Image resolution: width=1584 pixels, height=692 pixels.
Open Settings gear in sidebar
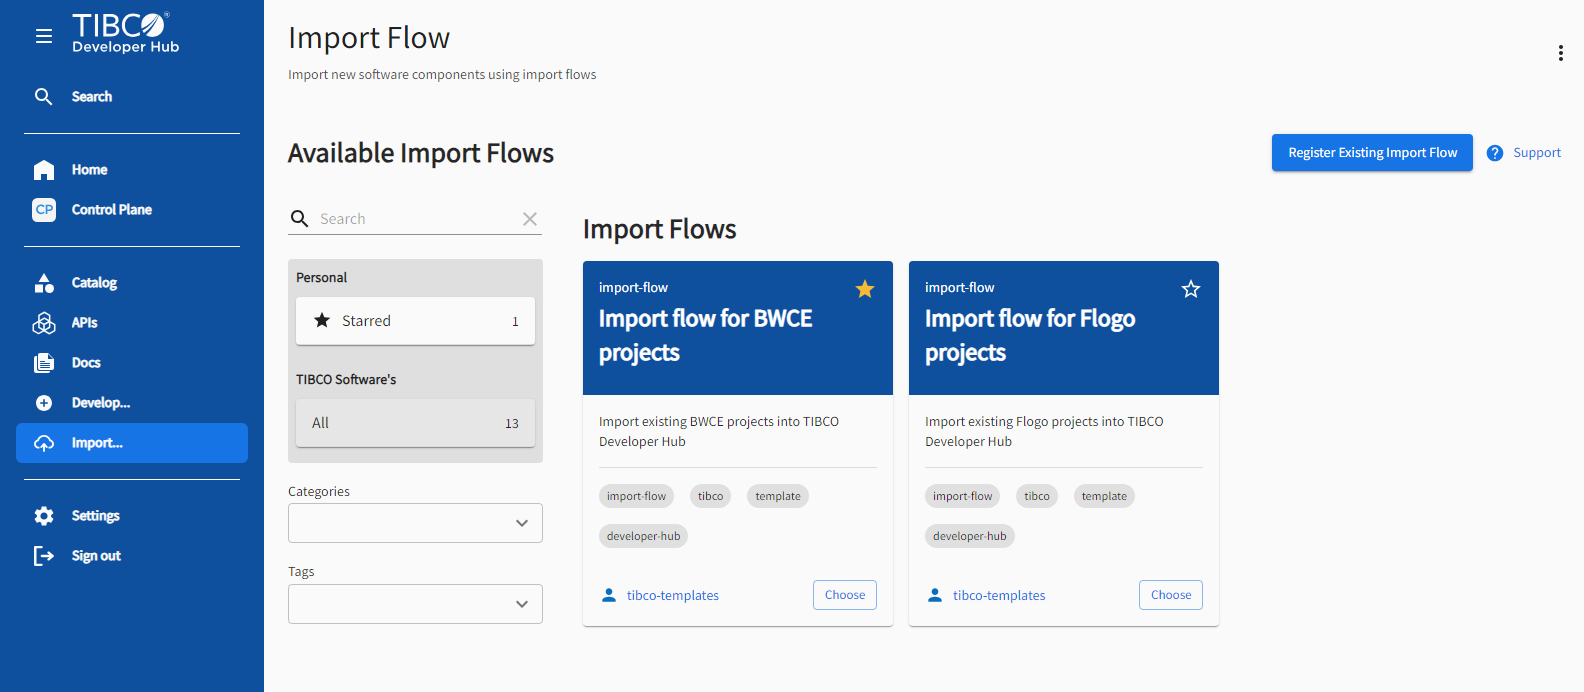[x=44, y=516]
